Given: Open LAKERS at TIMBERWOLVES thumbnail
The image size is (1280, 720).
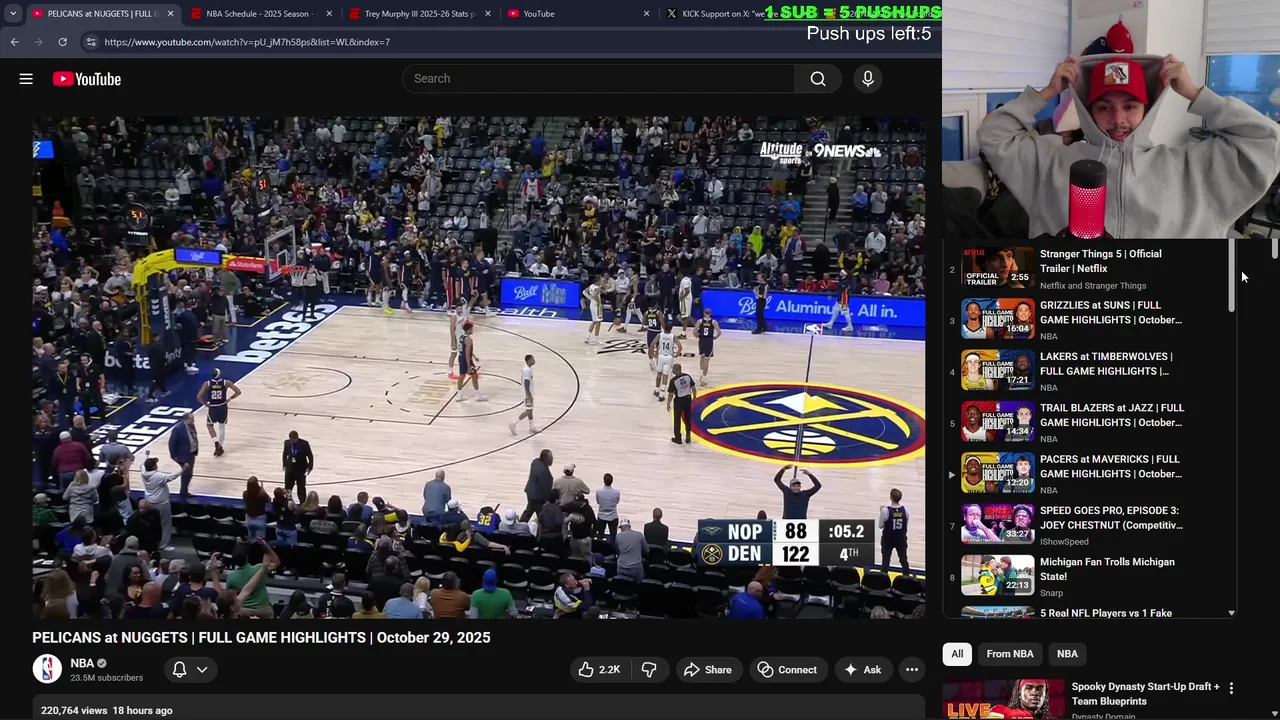Looking at the screenshot, I should pos(998,371).
